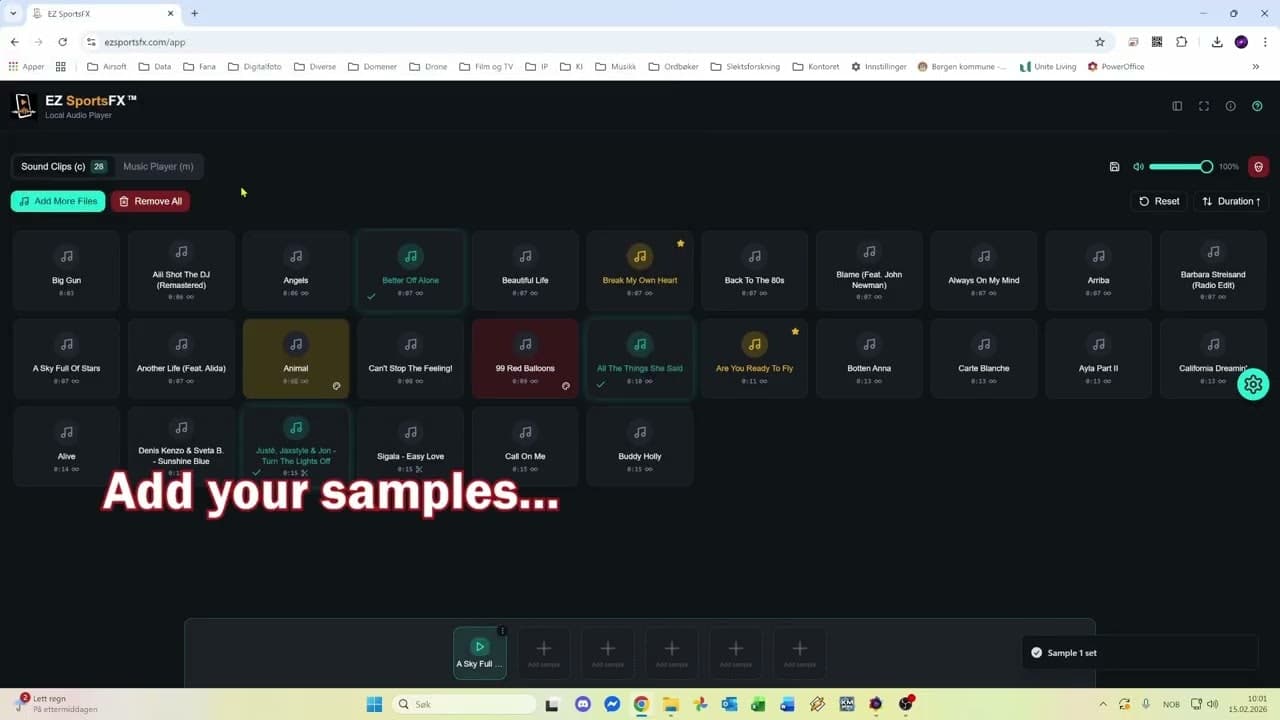Play the "A Sky Full" sample slot

tap(479, 645)
